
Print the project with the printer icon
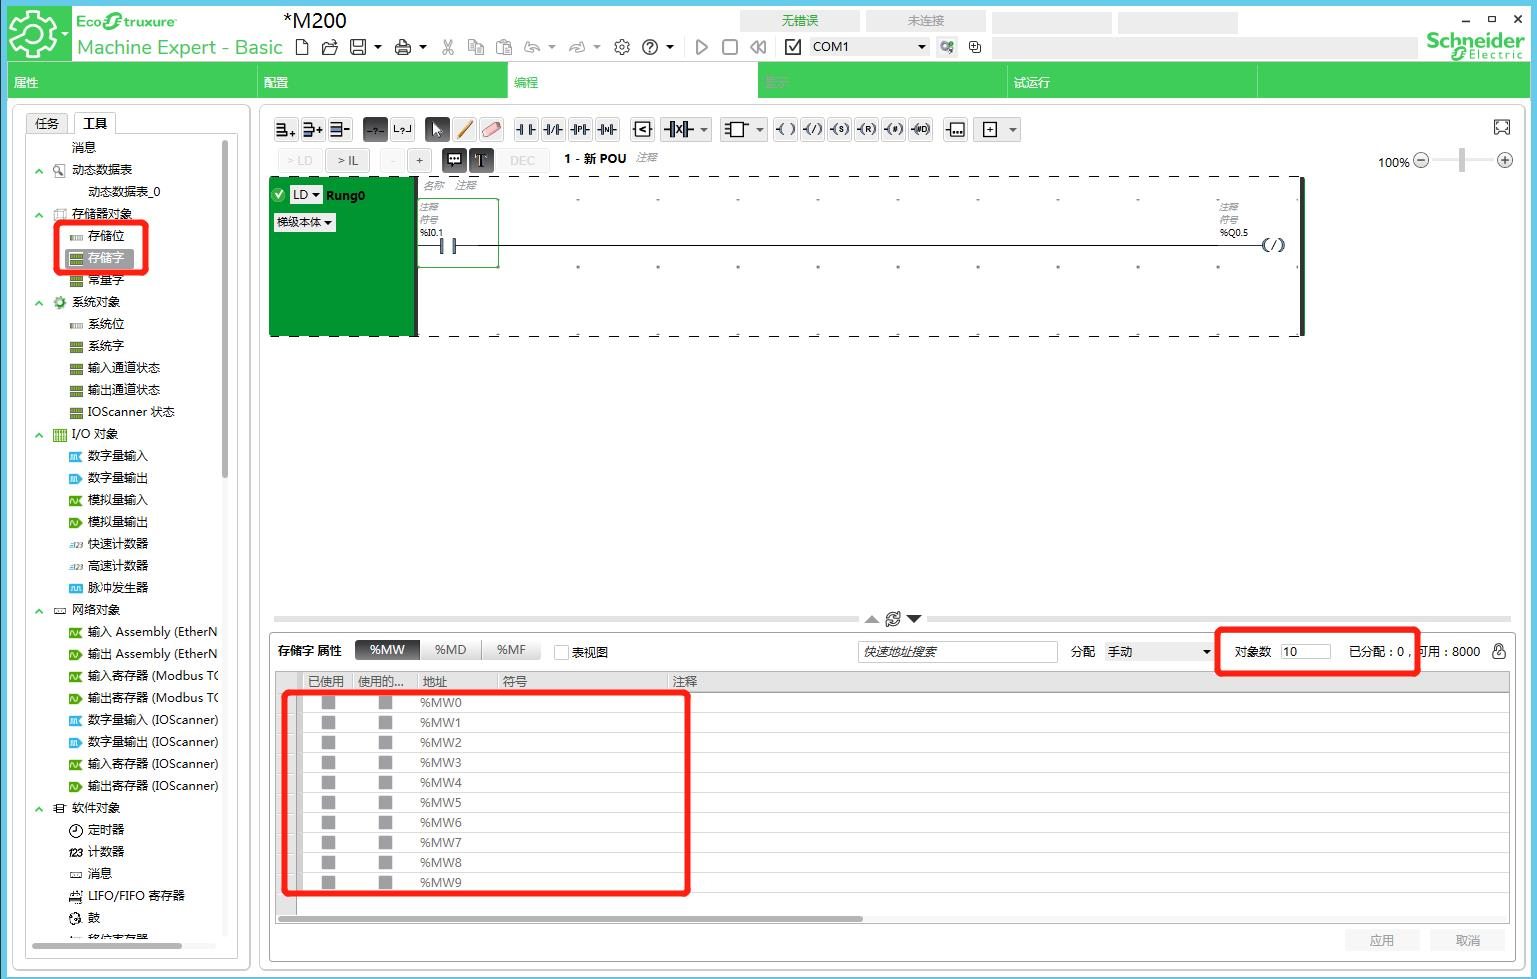tap(403, 47)
